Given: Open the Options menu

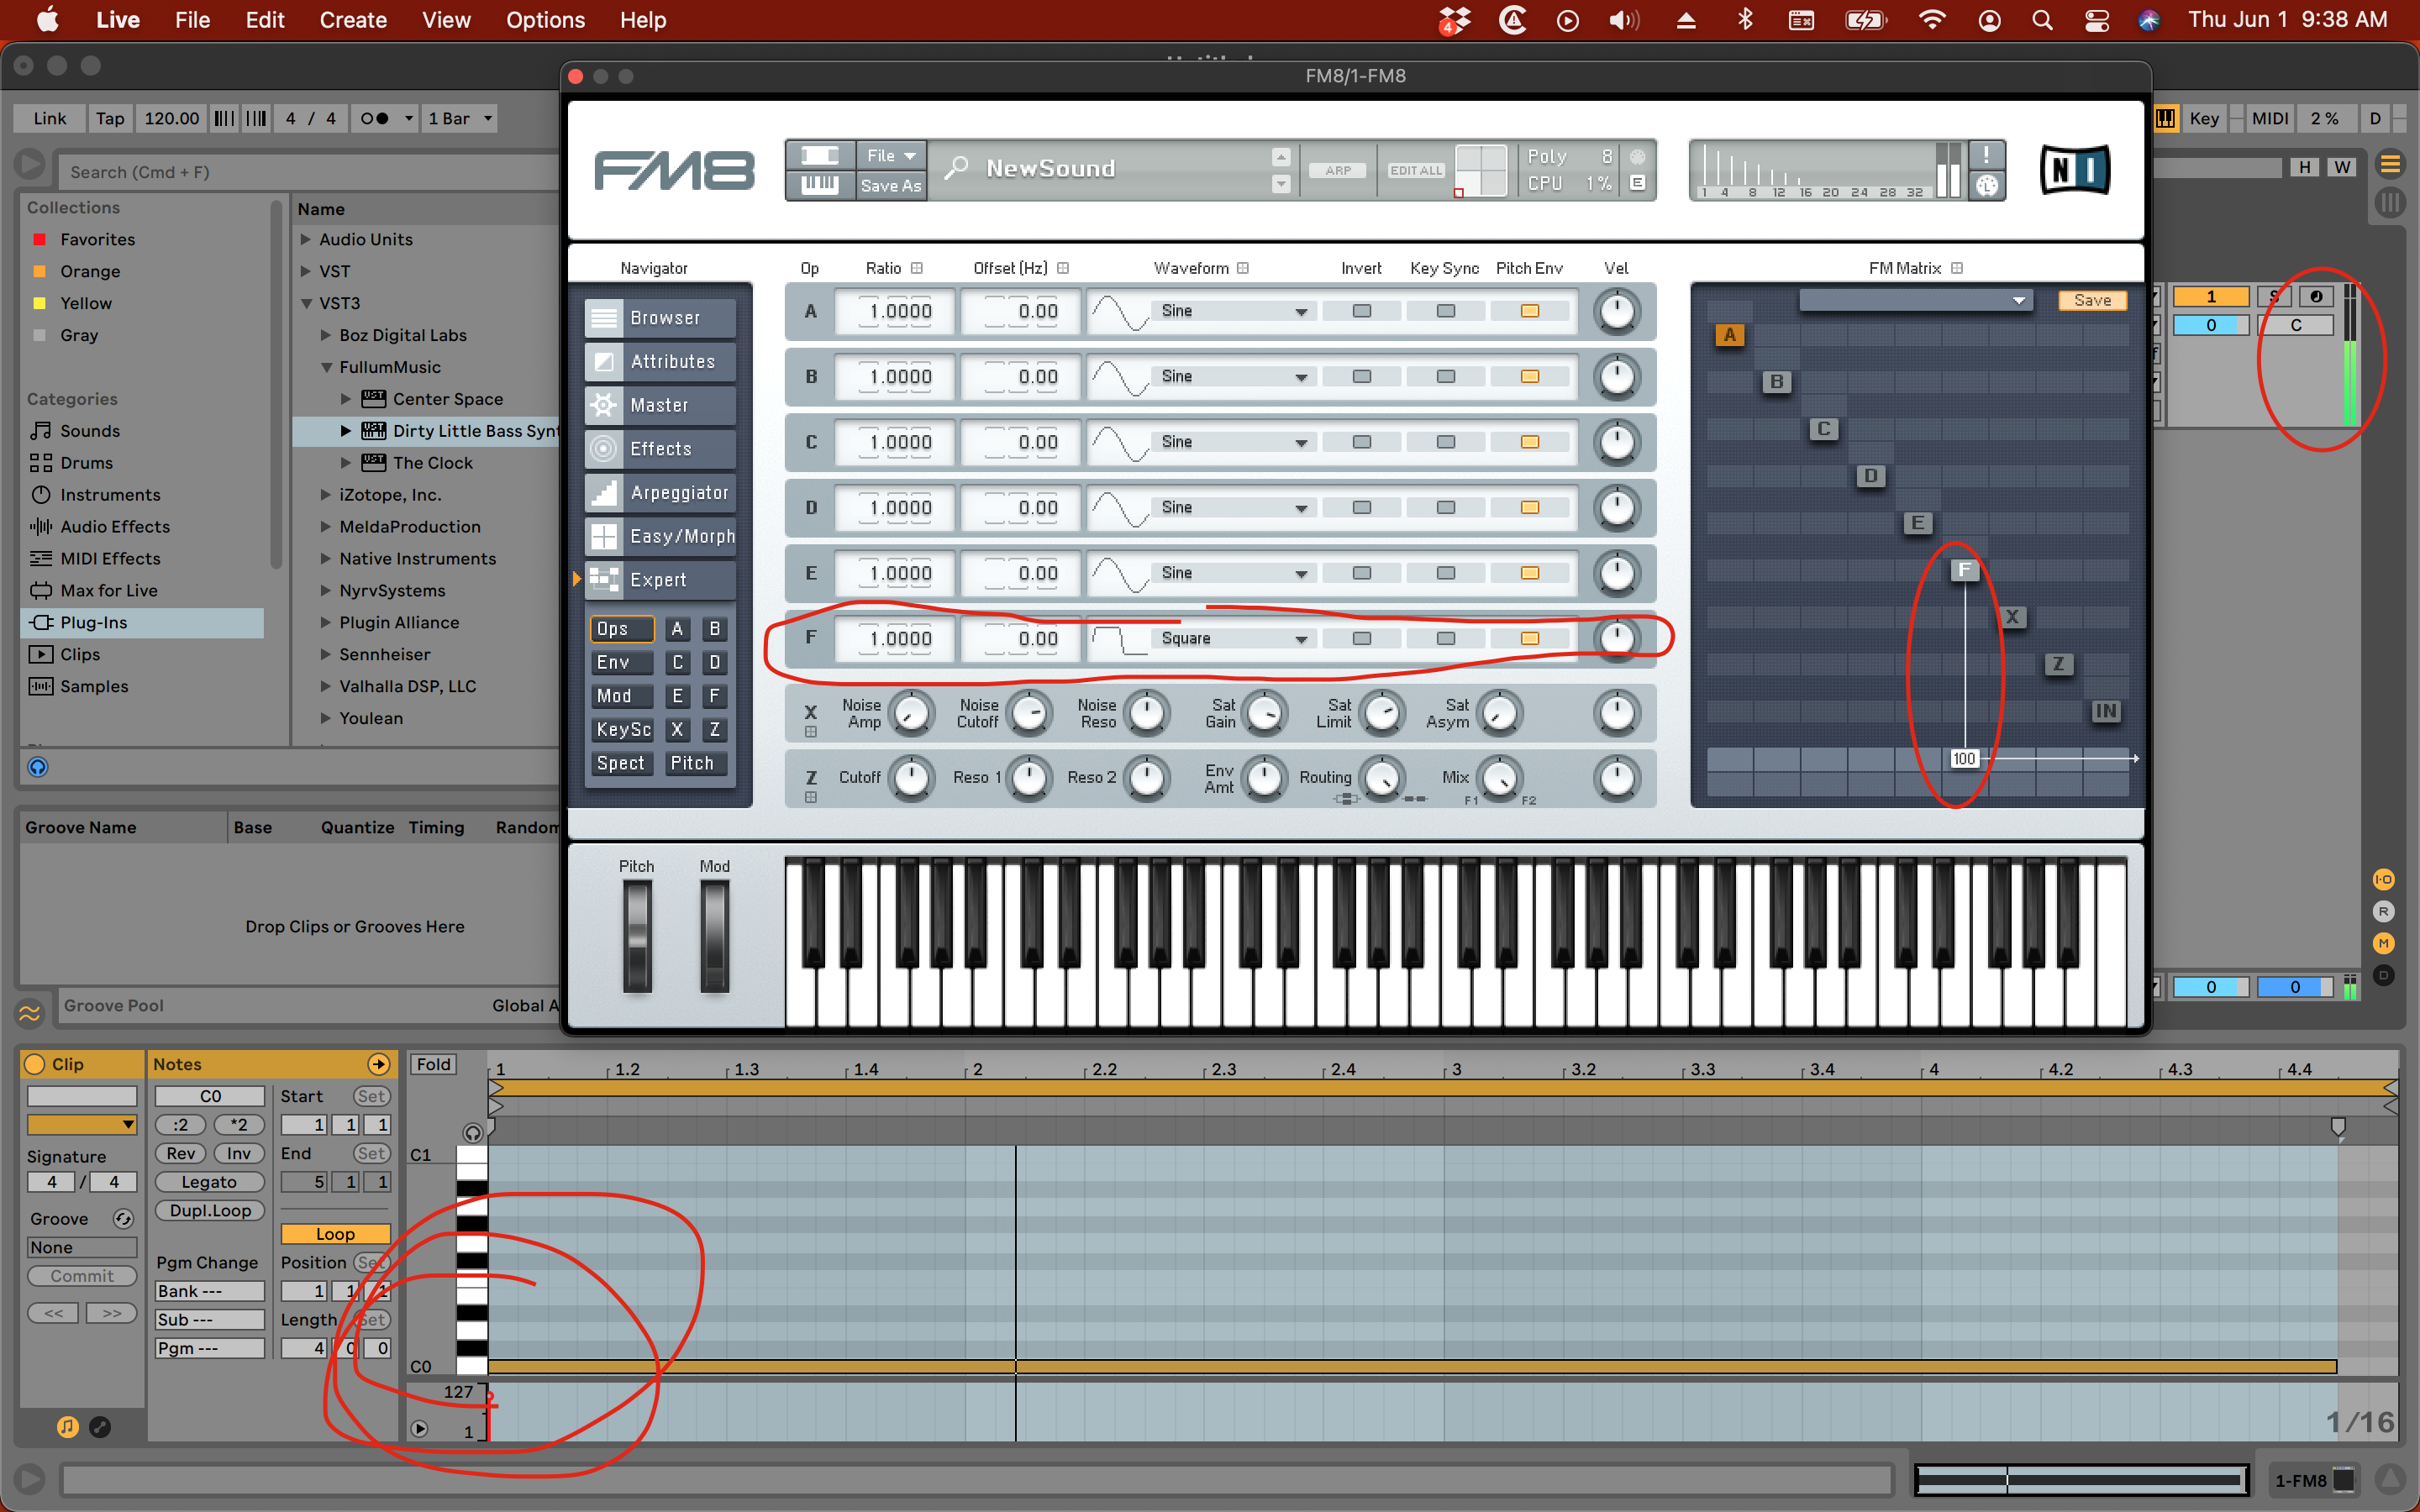Looking at the screenshot, I should point(545,20).
